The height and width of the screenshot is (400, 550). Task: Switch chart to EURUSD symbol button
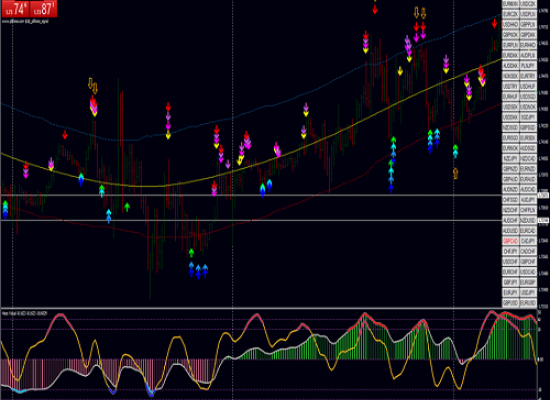(x=528, y=302)
